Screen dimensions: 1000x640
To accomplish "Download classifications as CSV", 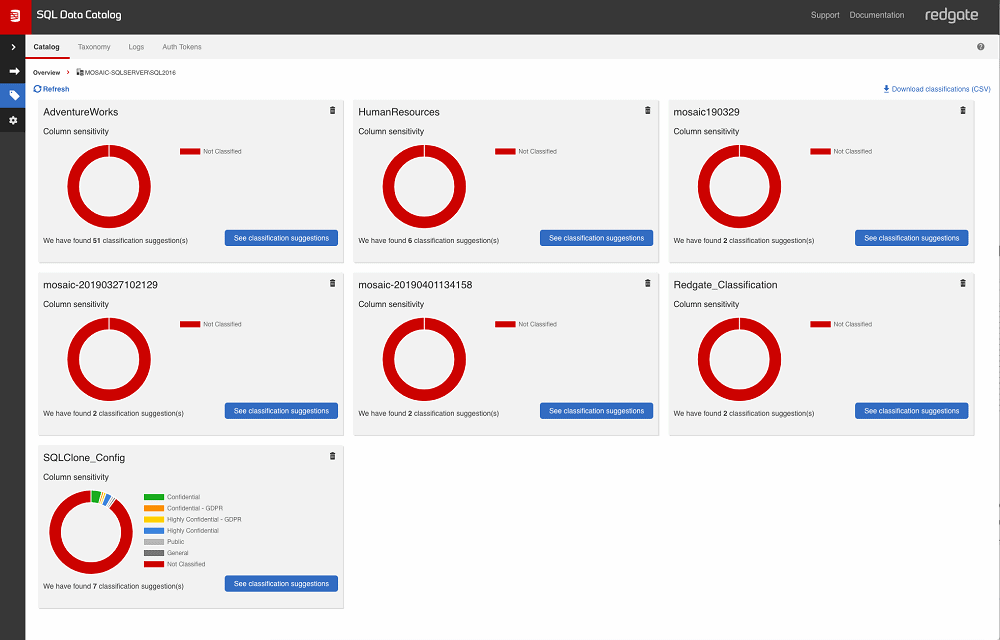I will point(936,89).
